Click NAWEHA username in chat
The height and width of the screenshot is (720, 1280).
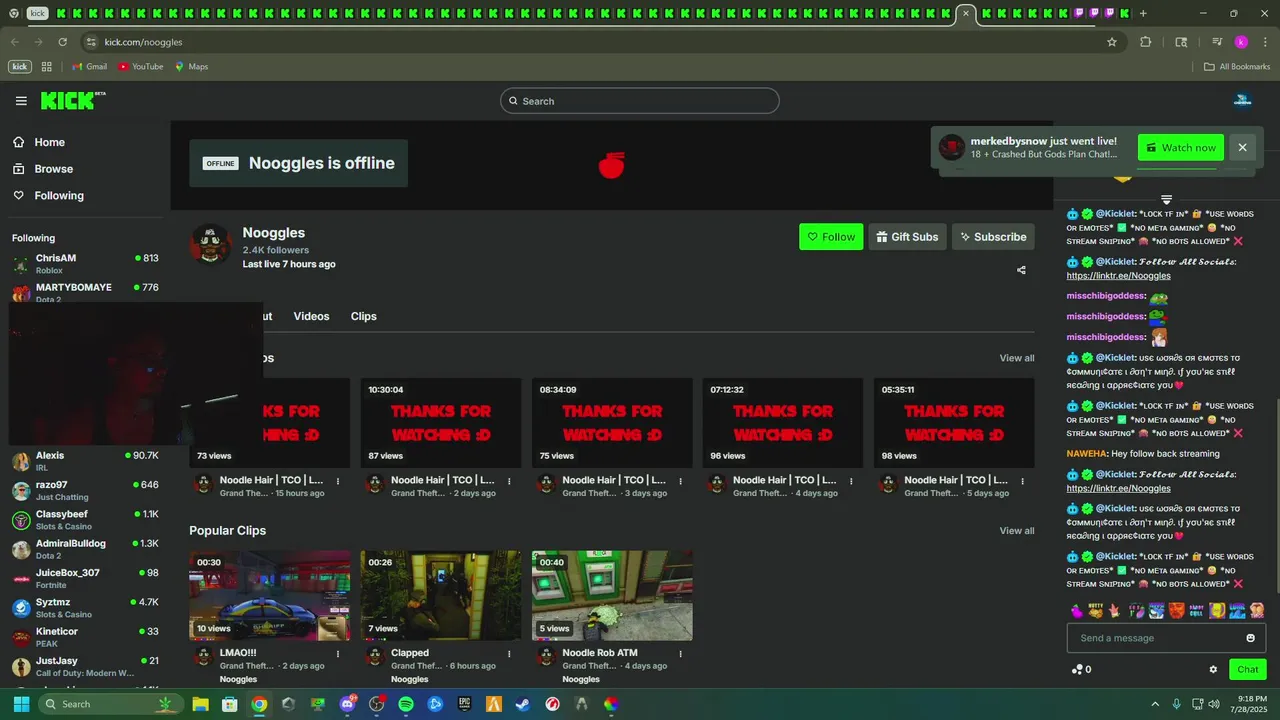tap(1087, 454)
